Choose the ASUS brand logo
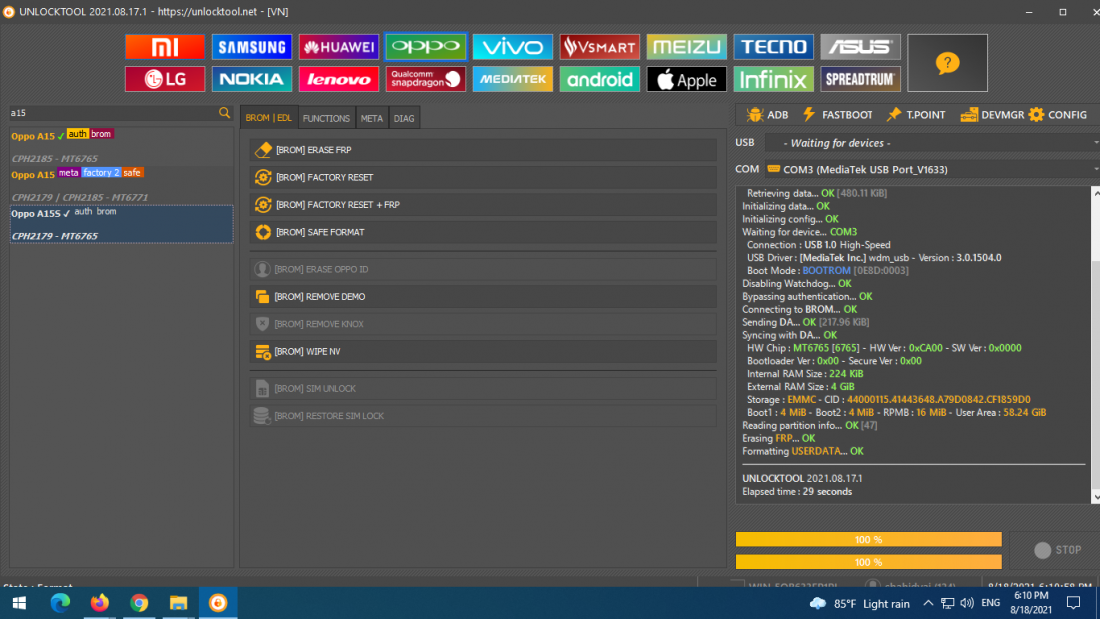The image size is (1100, 619). 861,47
